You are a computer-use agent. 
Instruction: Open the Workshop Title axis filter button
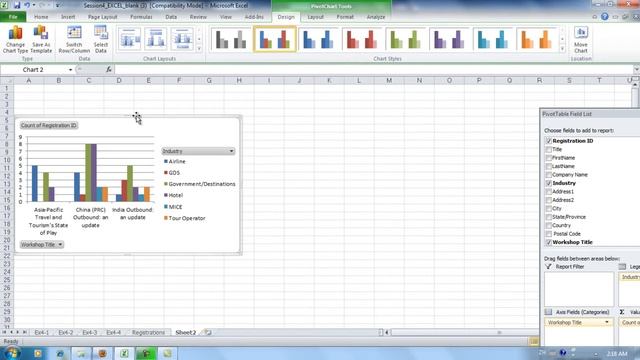(42, 244)
